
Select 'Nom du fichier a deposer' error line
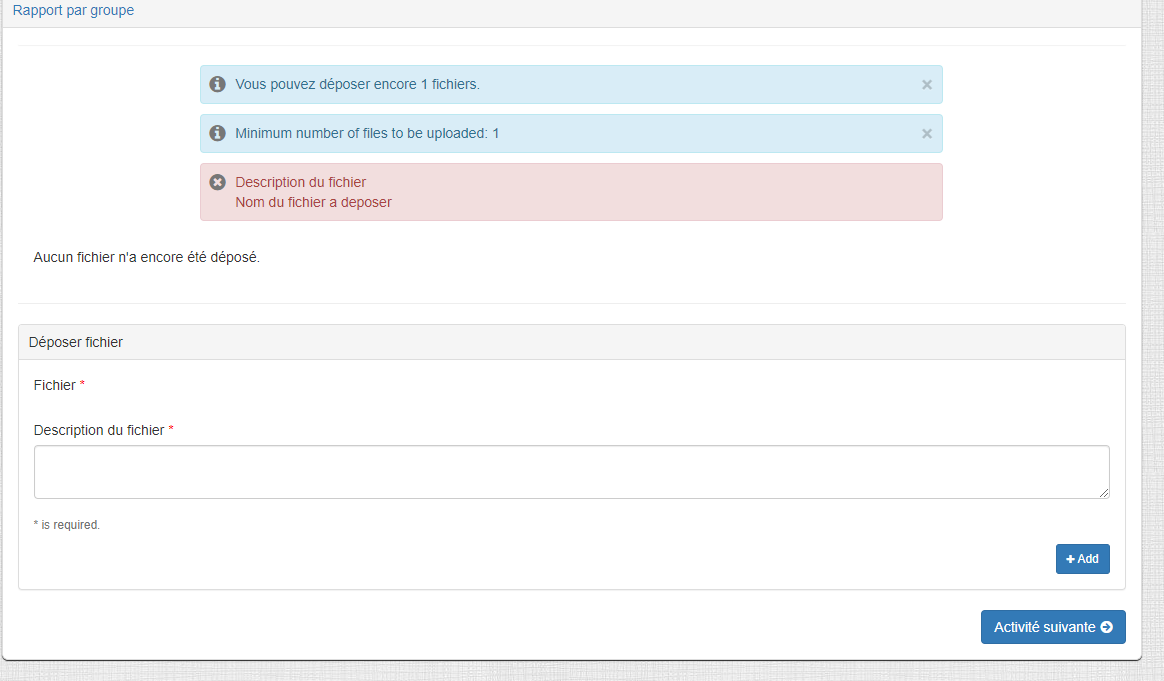[x=313, y=202]
